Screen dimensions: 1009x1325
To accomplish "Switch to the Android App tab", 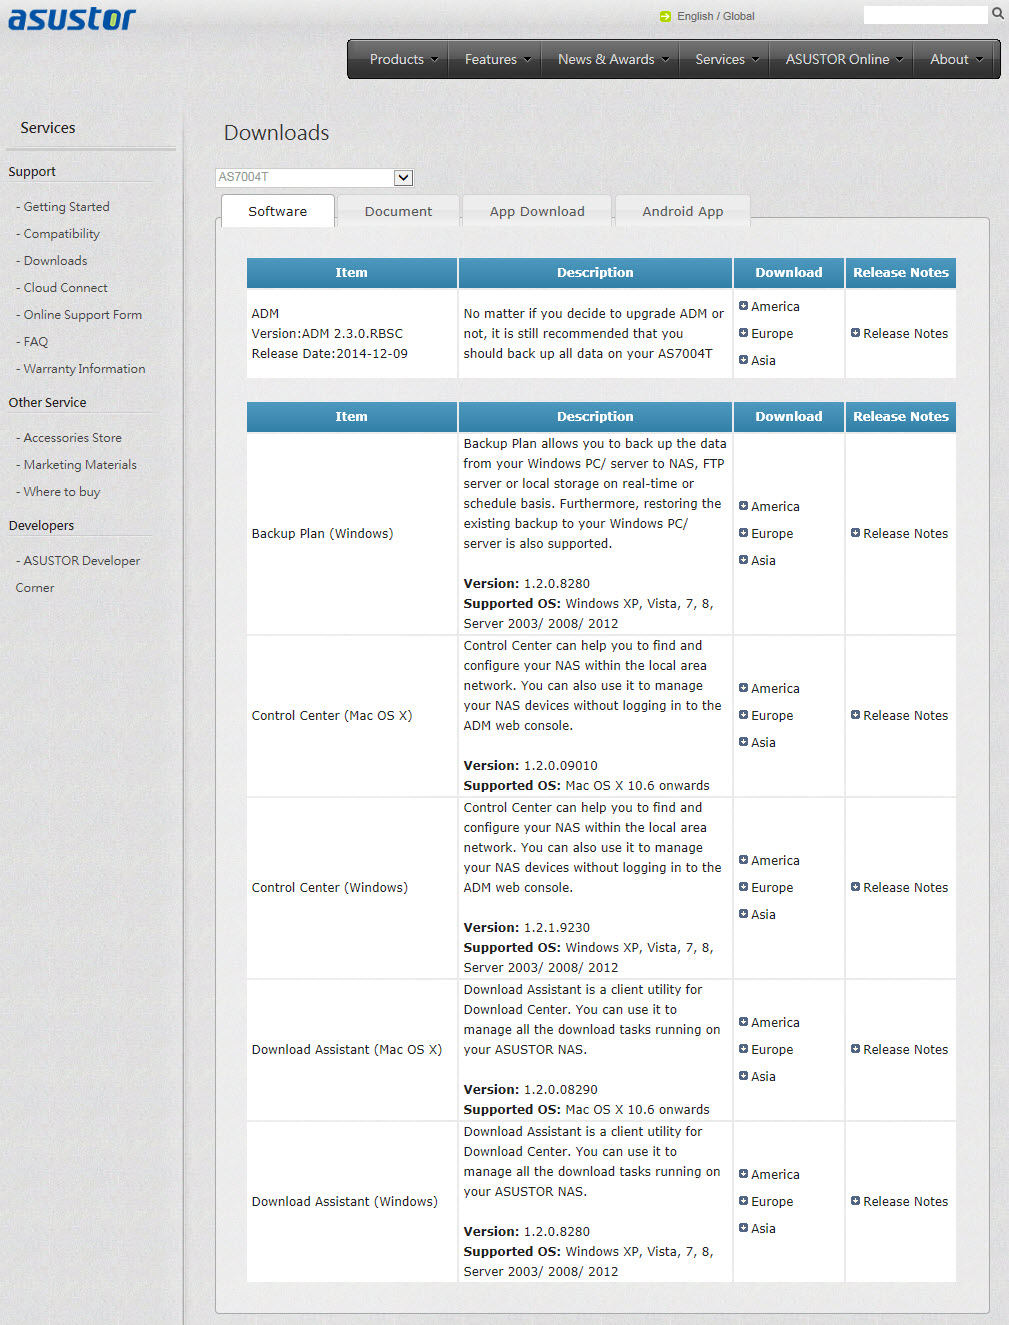I will tap(683, 211).
